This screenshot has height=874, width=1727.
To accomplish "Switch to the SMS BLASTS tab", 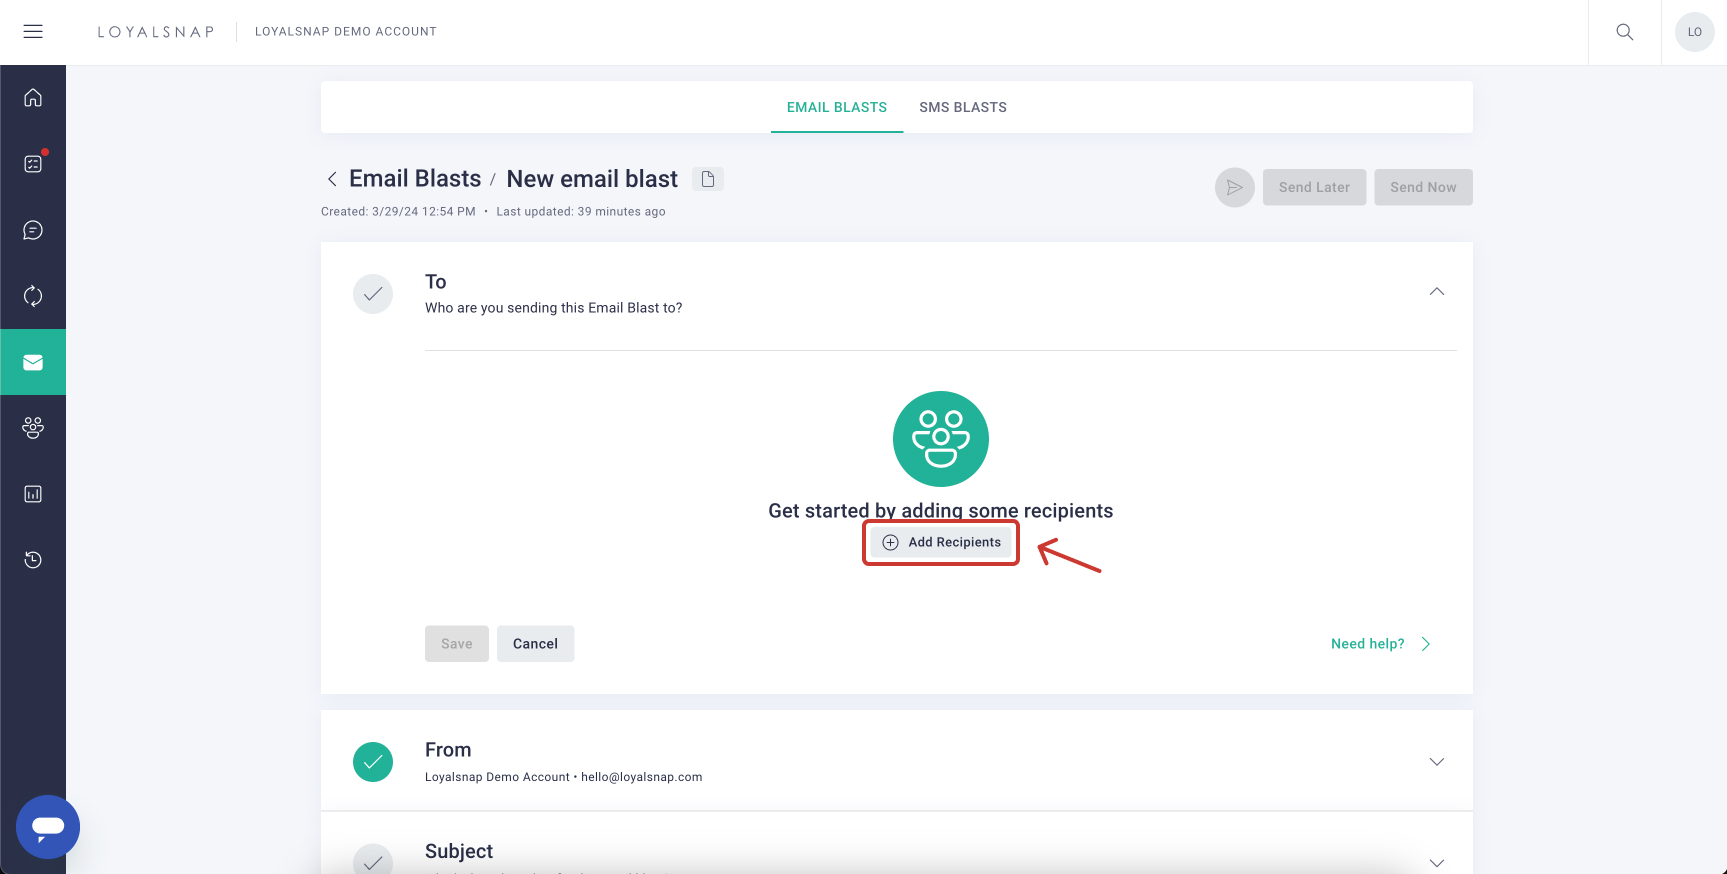I will pos(963,106).
